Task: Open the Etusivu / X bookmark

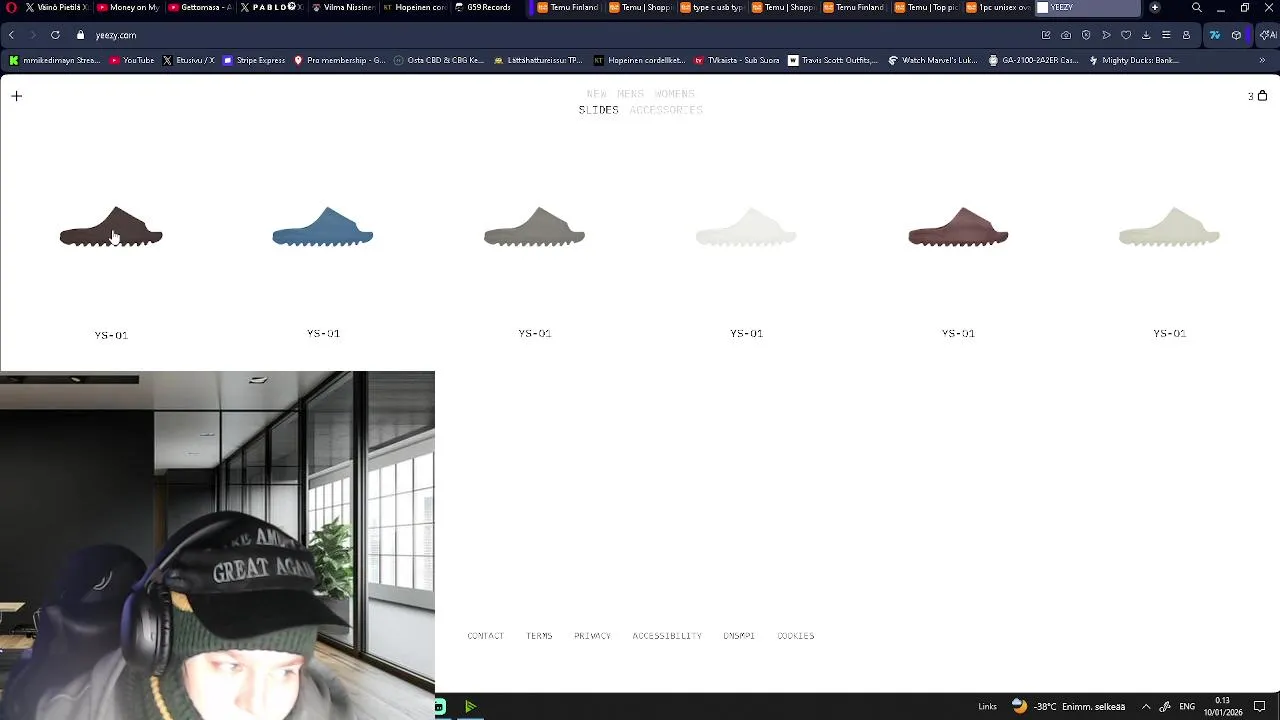Action: tap(188, 60)
